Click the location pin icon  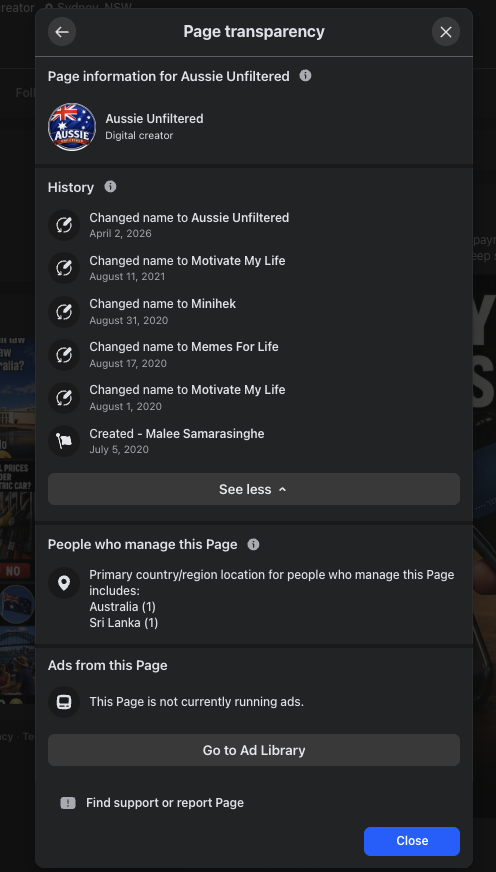tap(64, 583)
